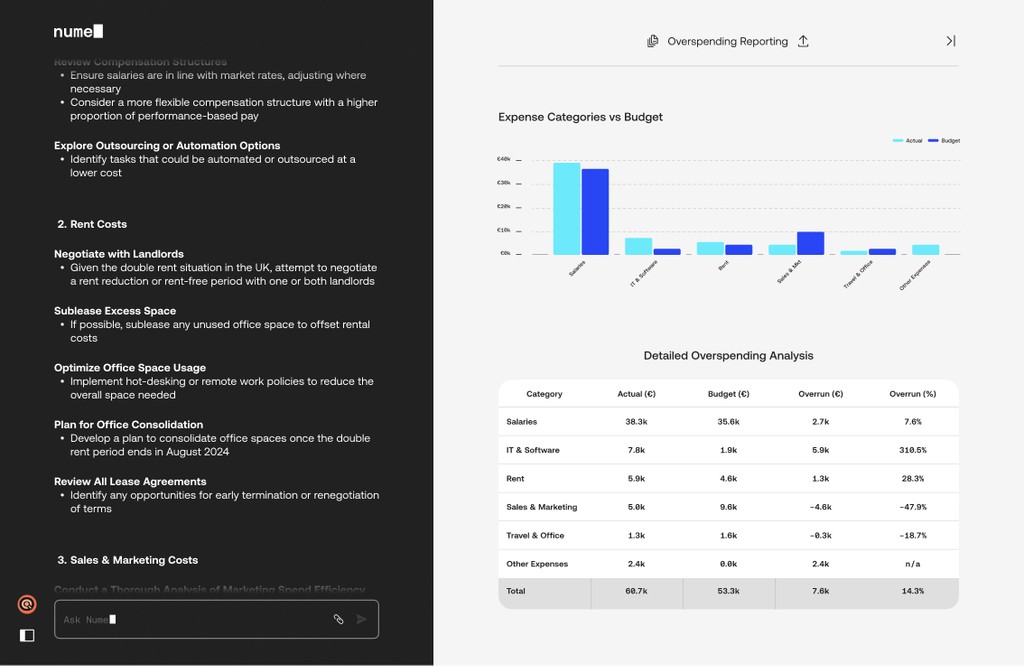Click the send arrow icon

pos(361,619)
